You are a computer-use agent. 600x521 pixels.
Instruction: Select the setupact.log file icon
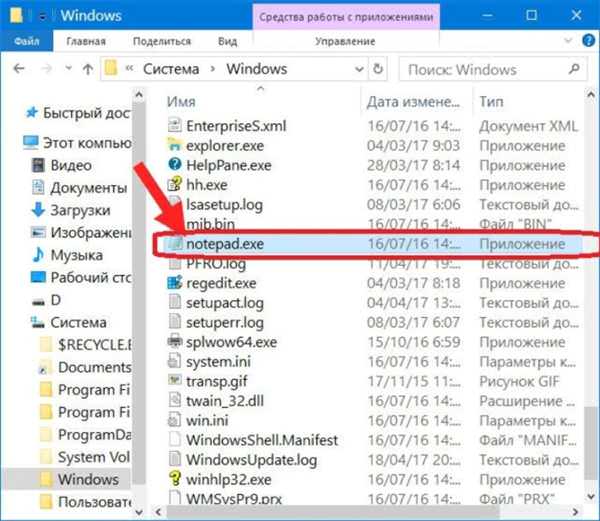(175, 301)
